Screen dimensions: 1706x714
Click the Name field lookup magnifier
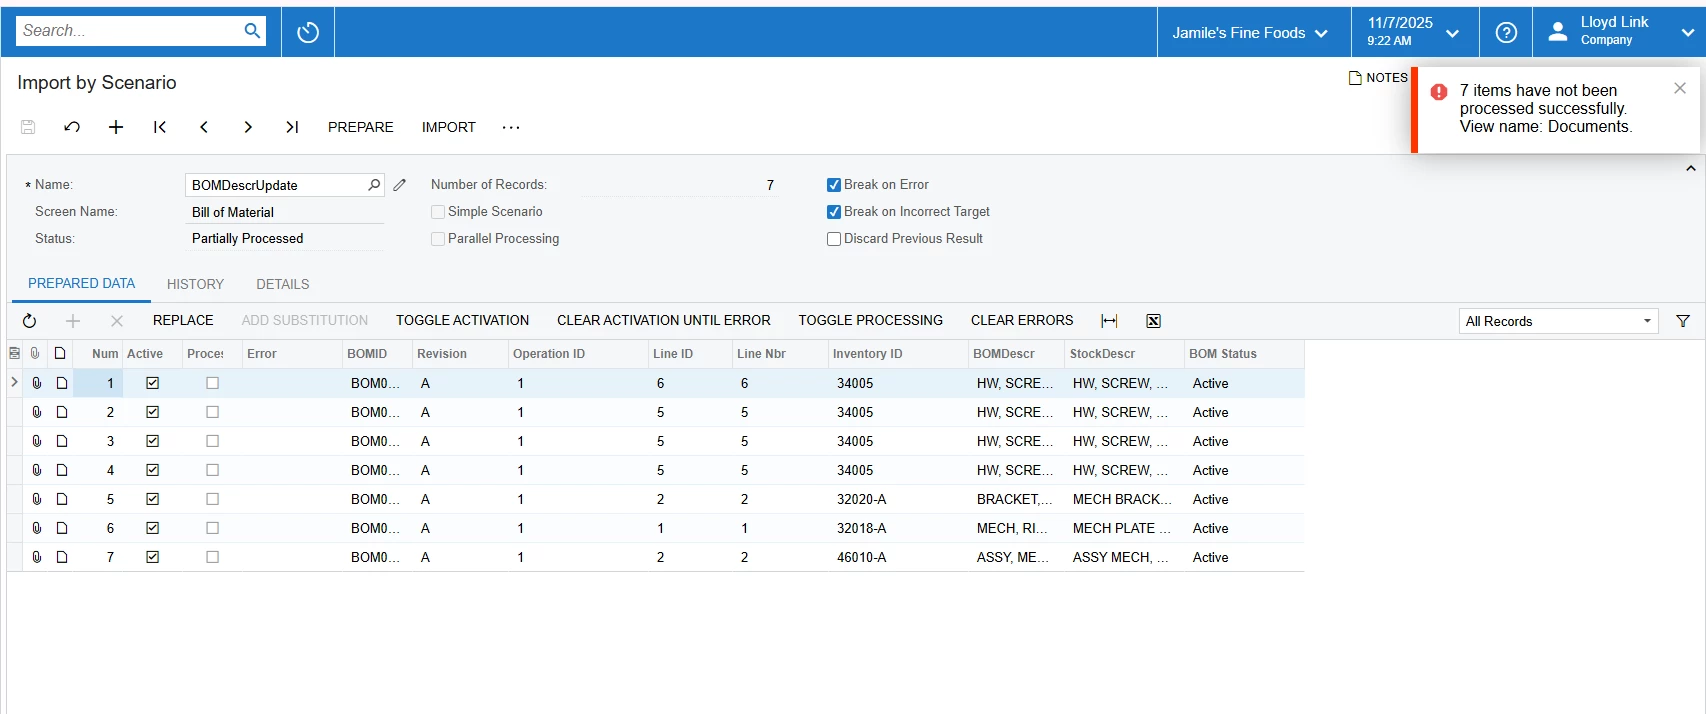click(374, 185)
